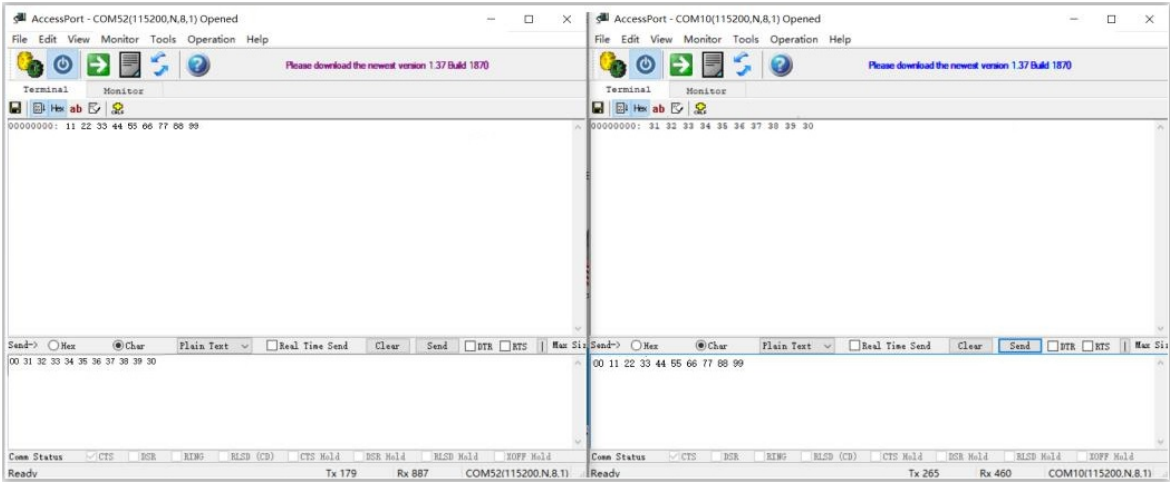The image size is (1171, 484).
Task: Click the document icon in the COM10 main toolbar
Action: (713, 65)
